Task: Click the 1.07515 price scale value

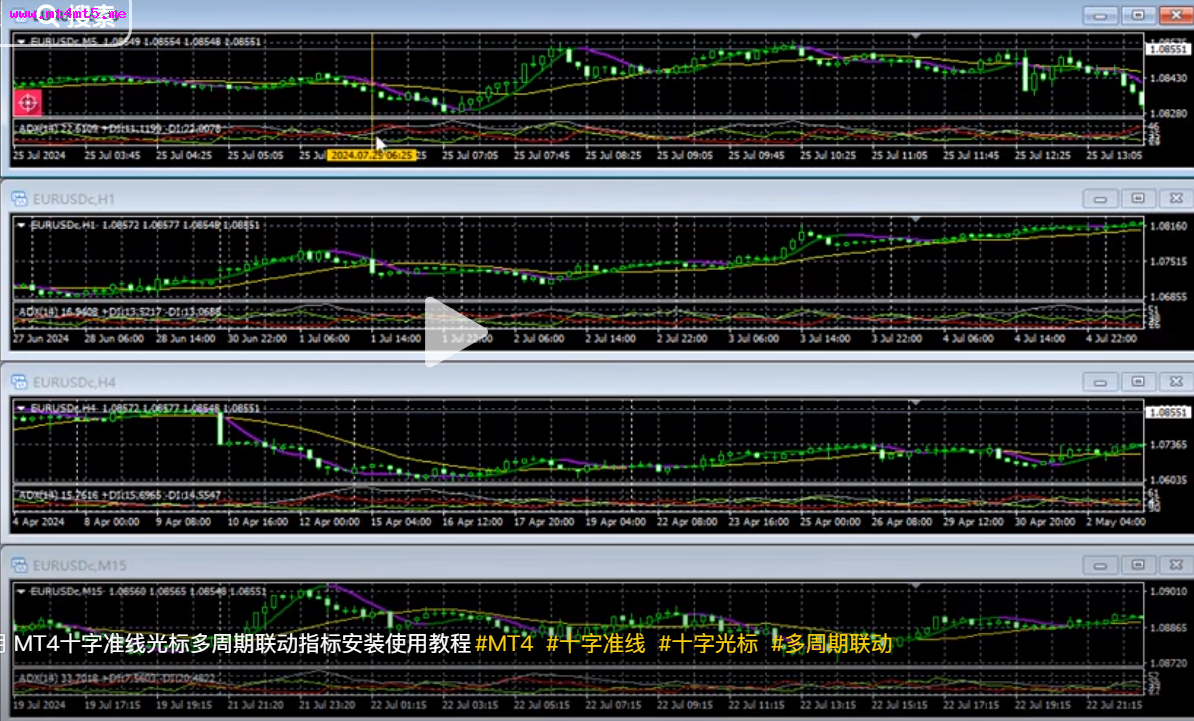Action: 1168,262
